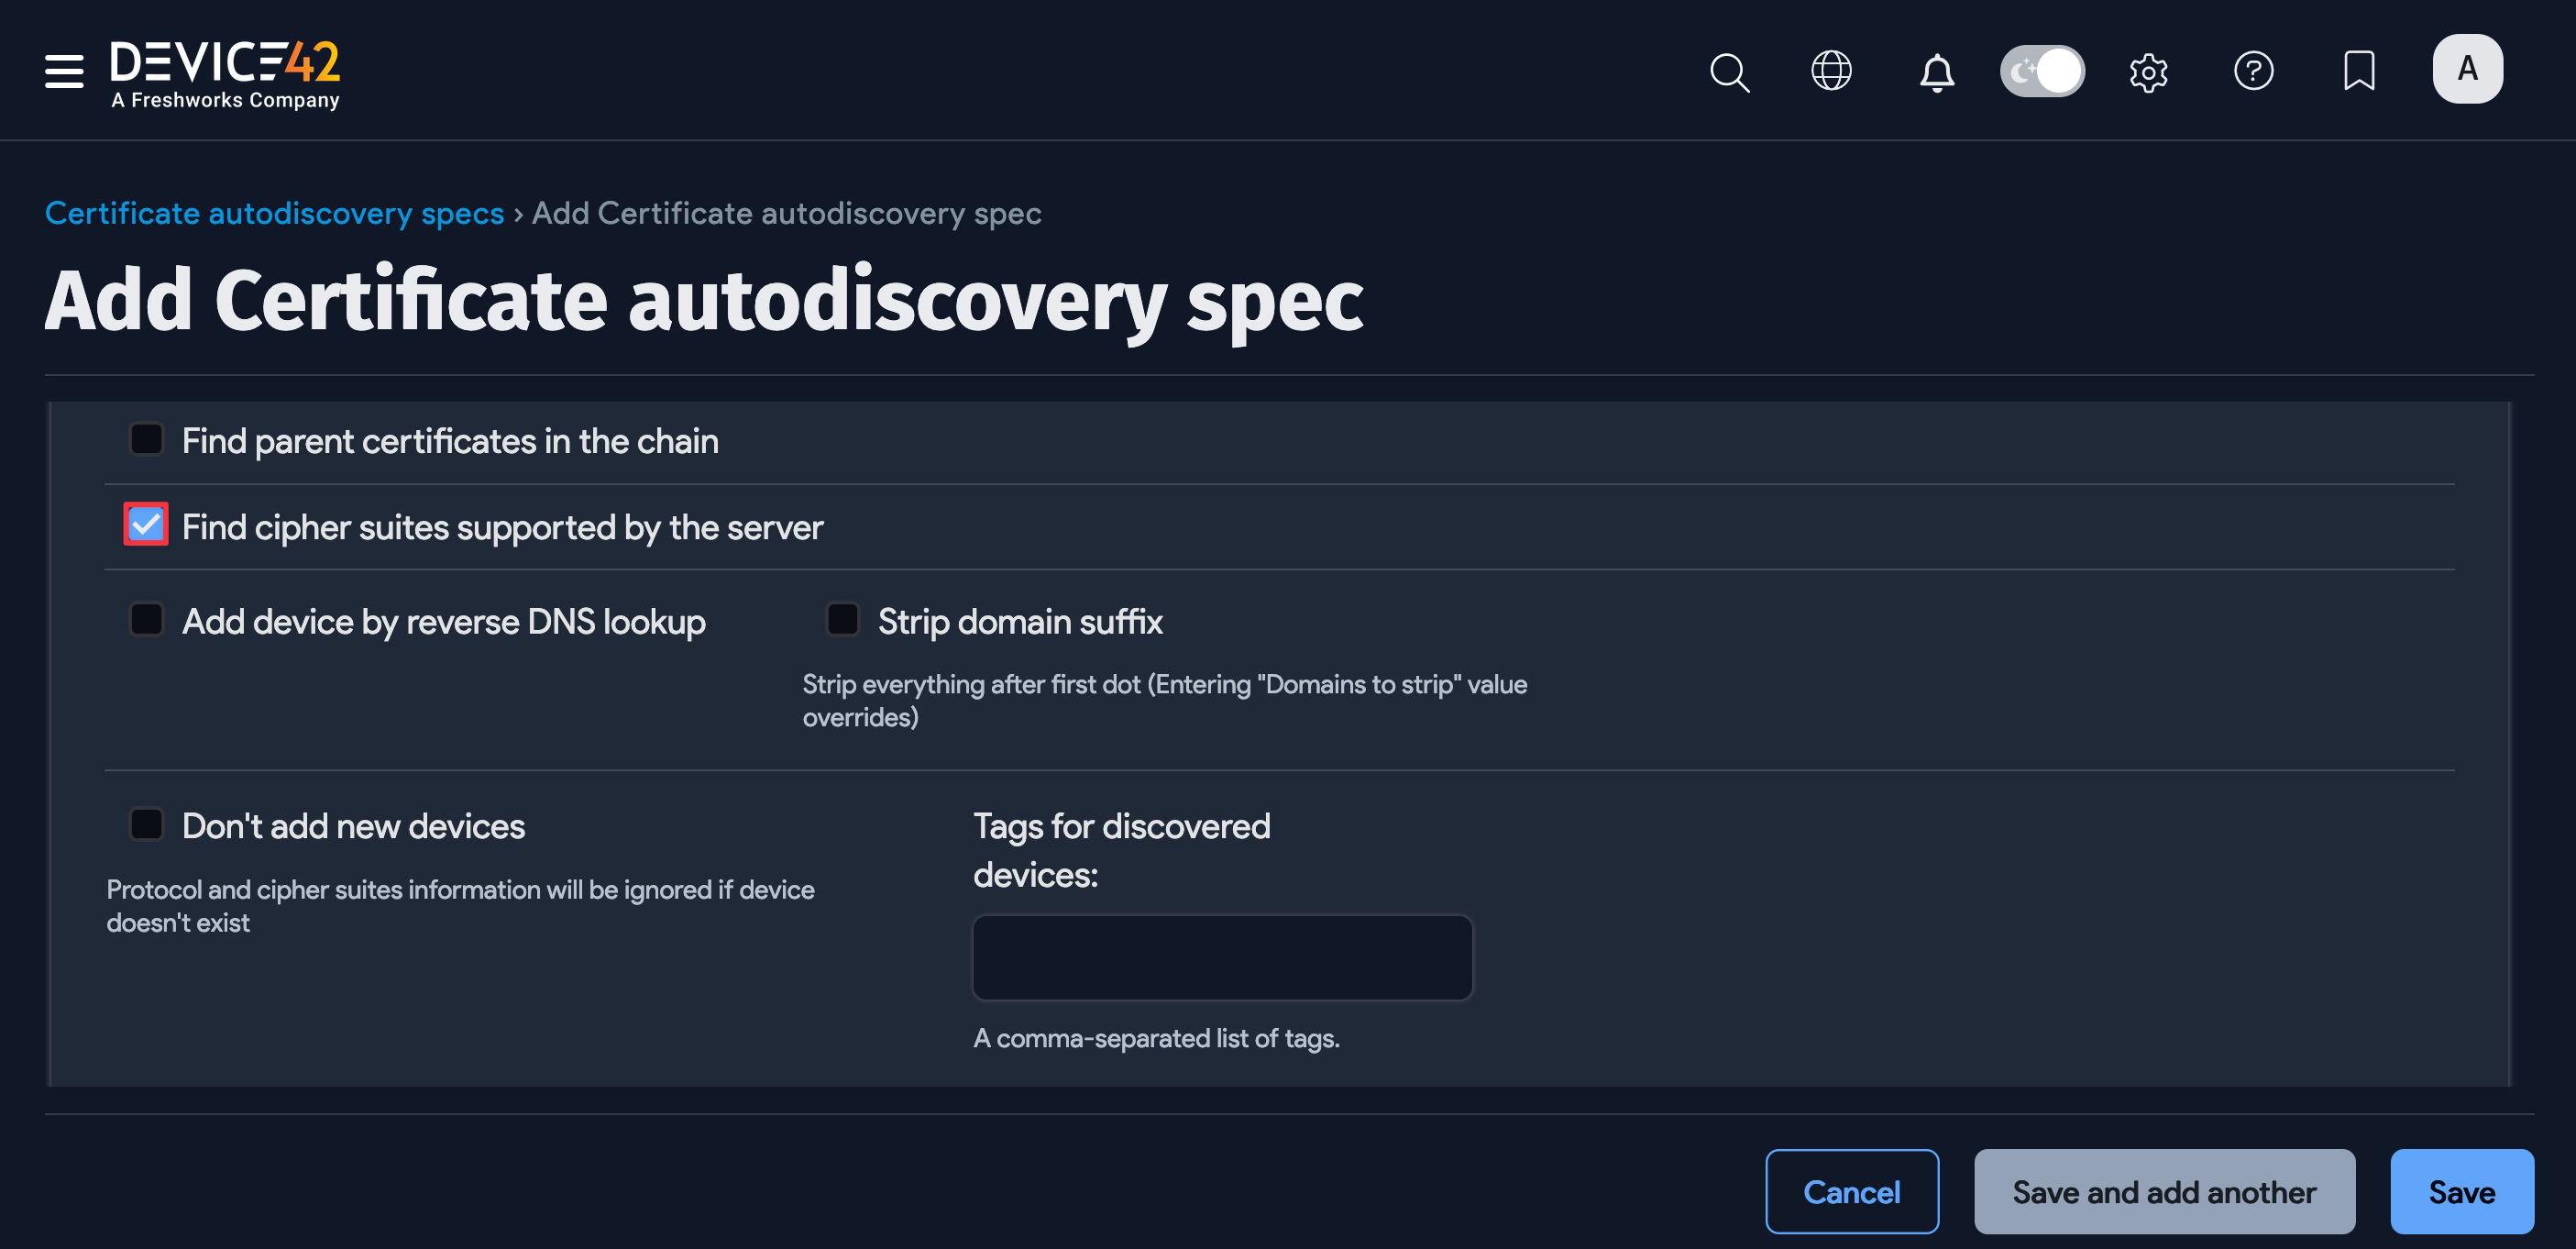
Task: Enable Don't add new devices
Action: coord(146,823)
